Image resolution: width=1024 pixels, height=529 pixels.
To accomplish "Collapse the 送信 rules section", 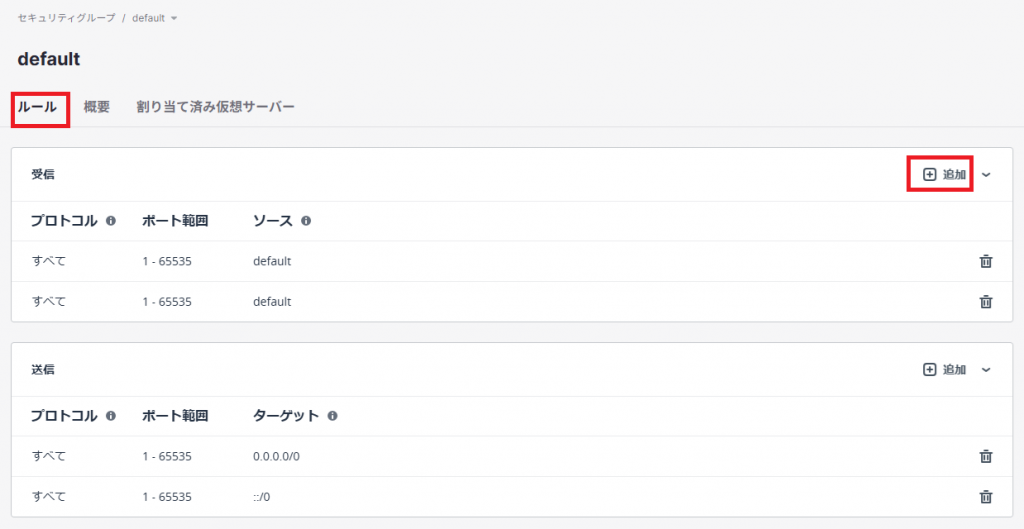I will pos(986,370).
